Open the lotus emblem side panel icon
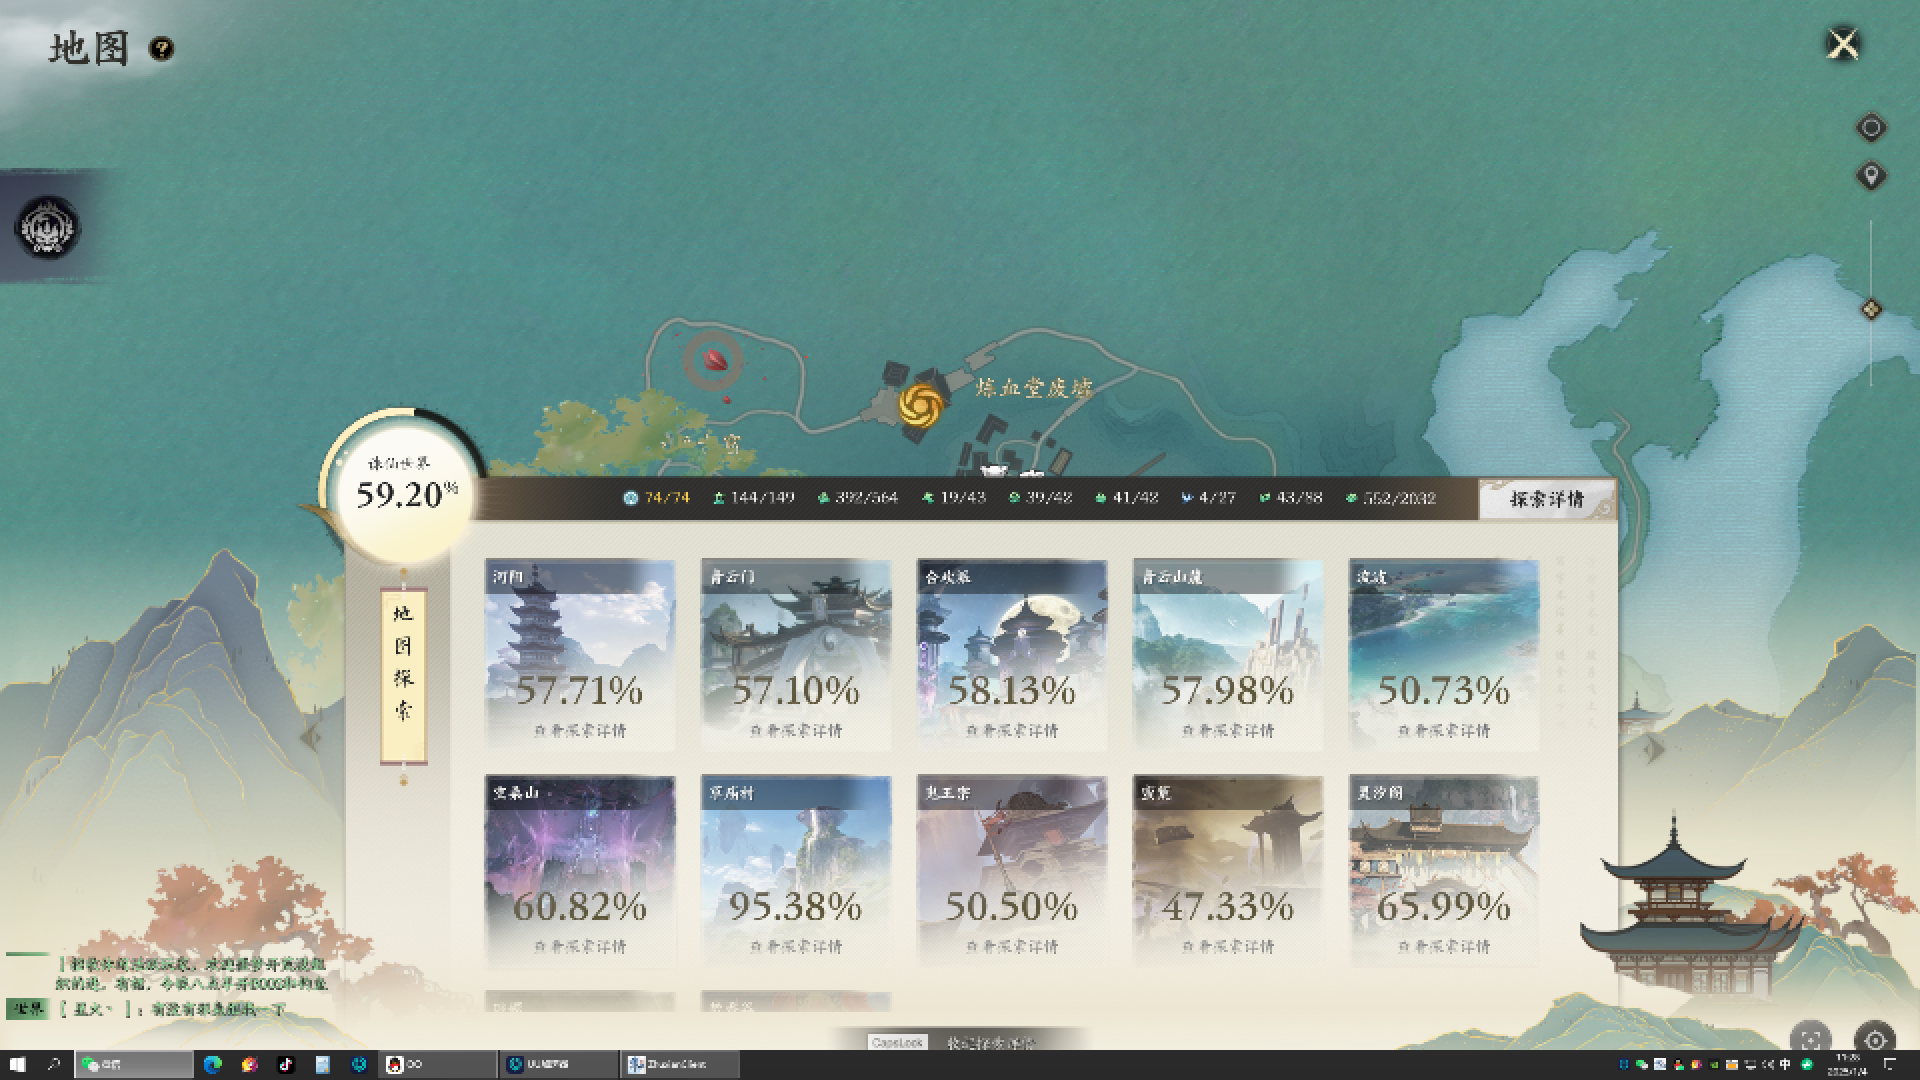Viewport: 1920px width, 1080px height. pyautogui.click(x=47, y=227)
